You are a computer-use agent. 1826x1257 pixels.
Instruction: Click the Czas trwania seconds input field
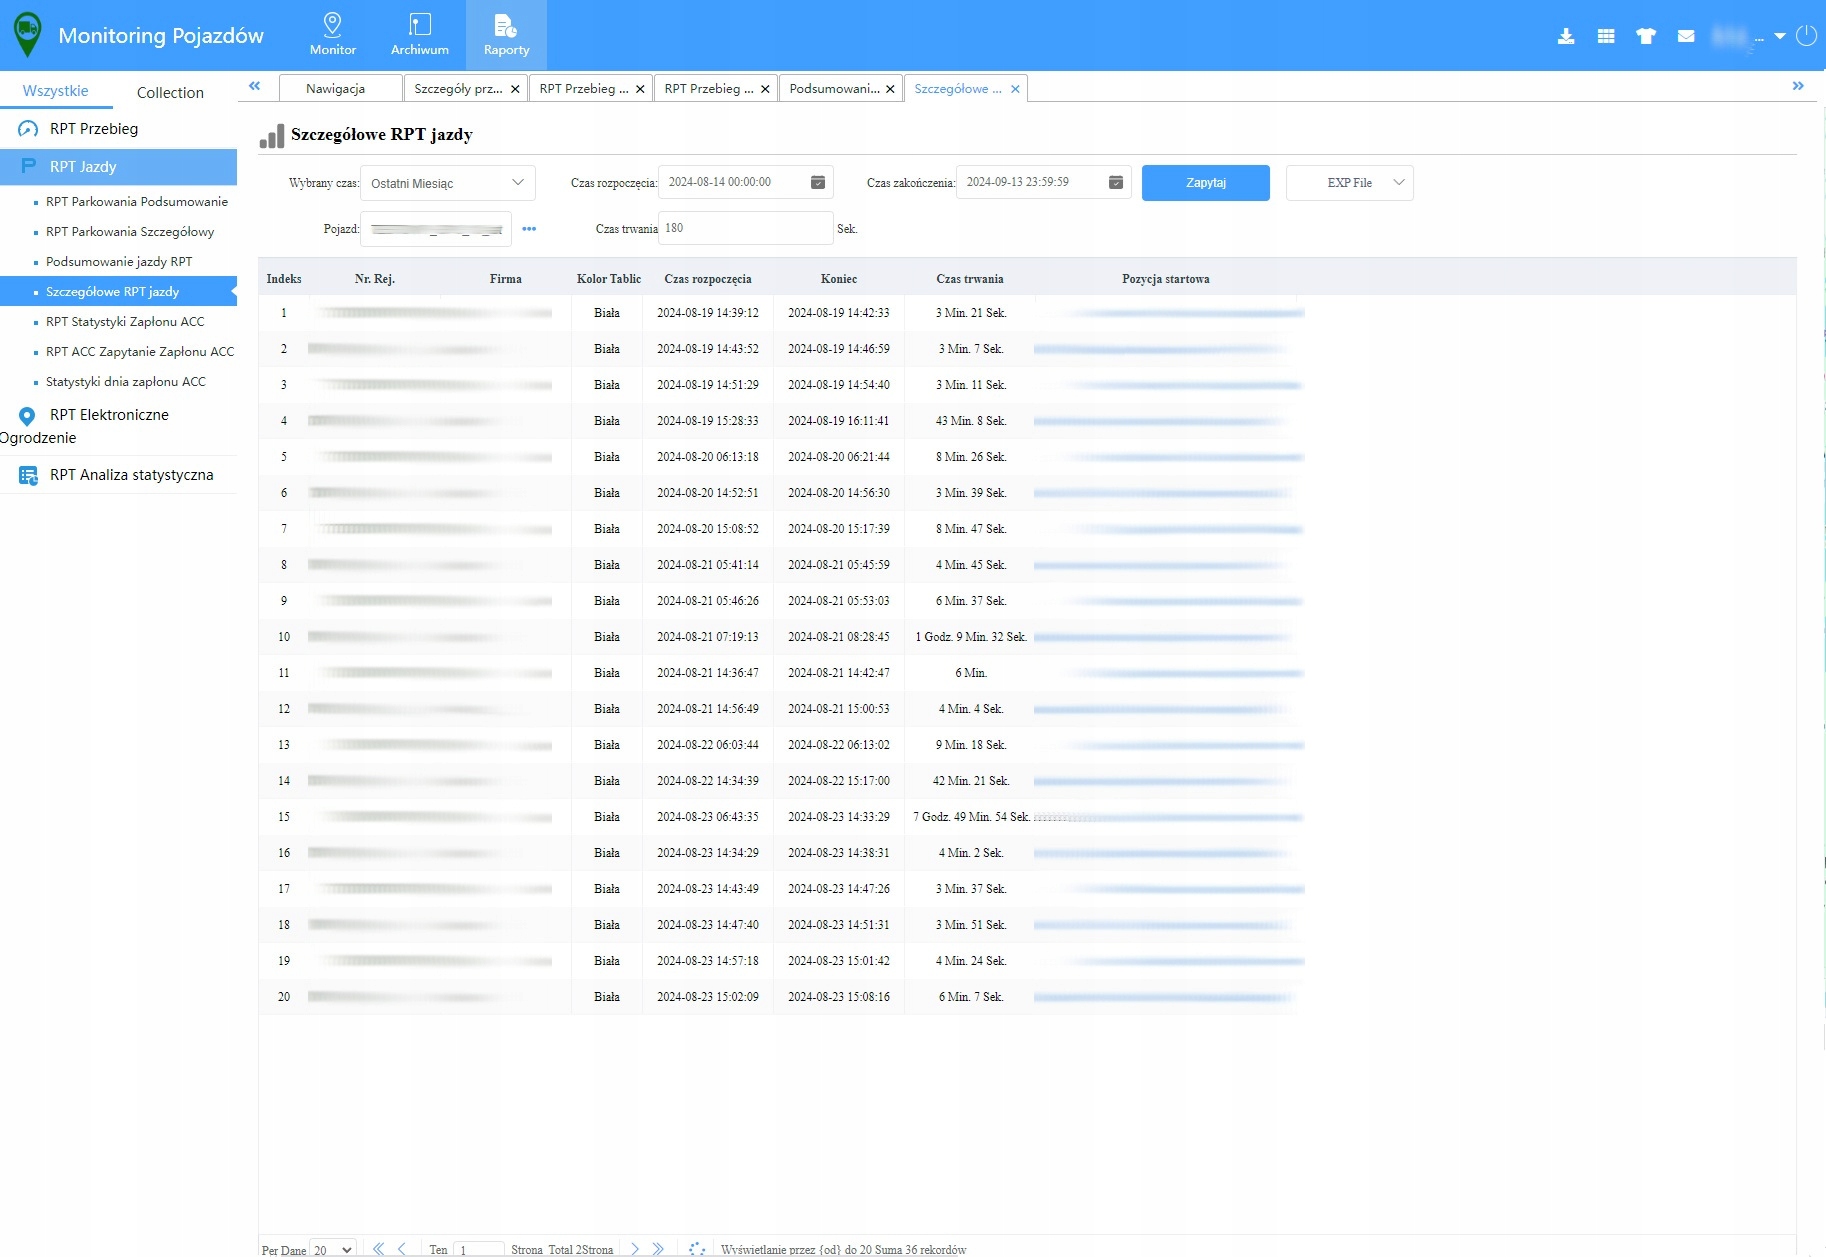tap(745, 228)
